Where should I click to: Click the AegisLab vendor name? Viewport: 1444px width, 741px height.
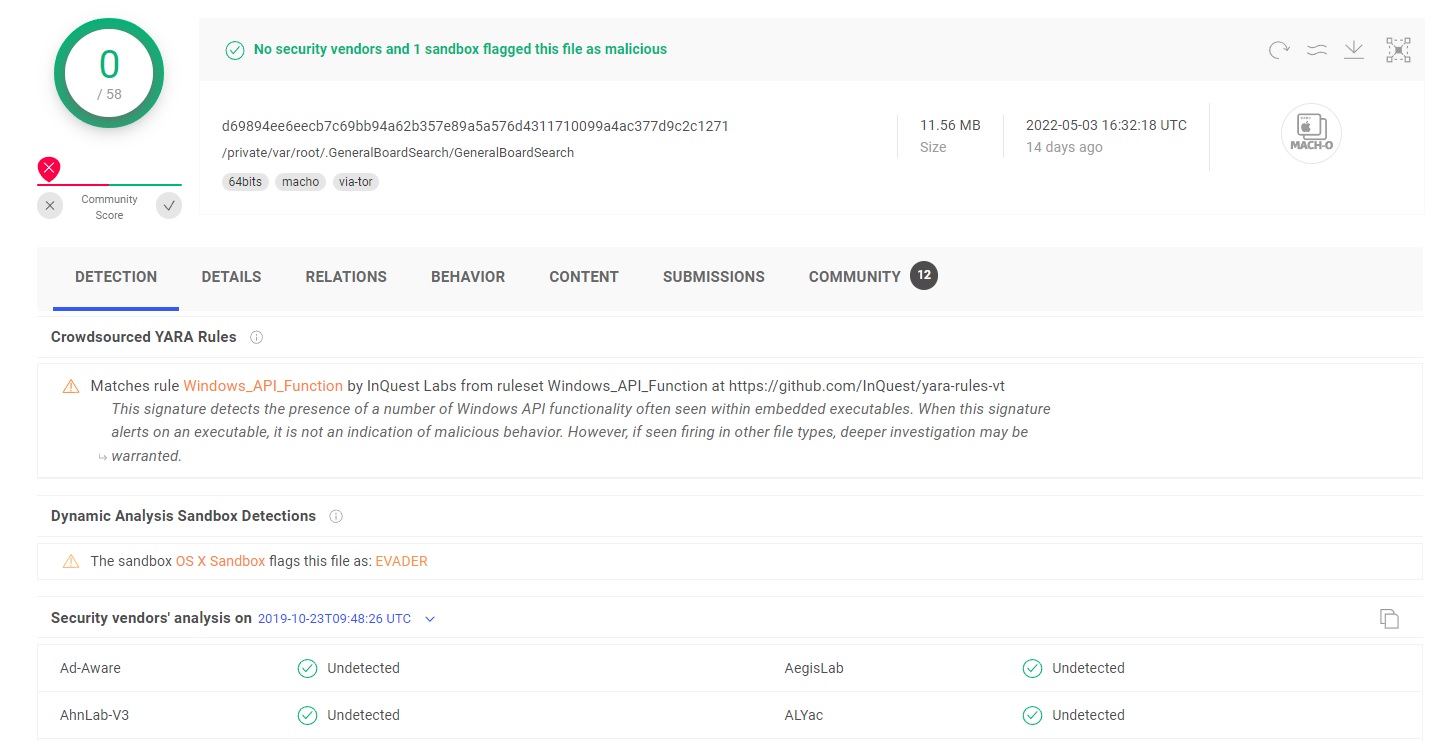[x=814, y=668]
